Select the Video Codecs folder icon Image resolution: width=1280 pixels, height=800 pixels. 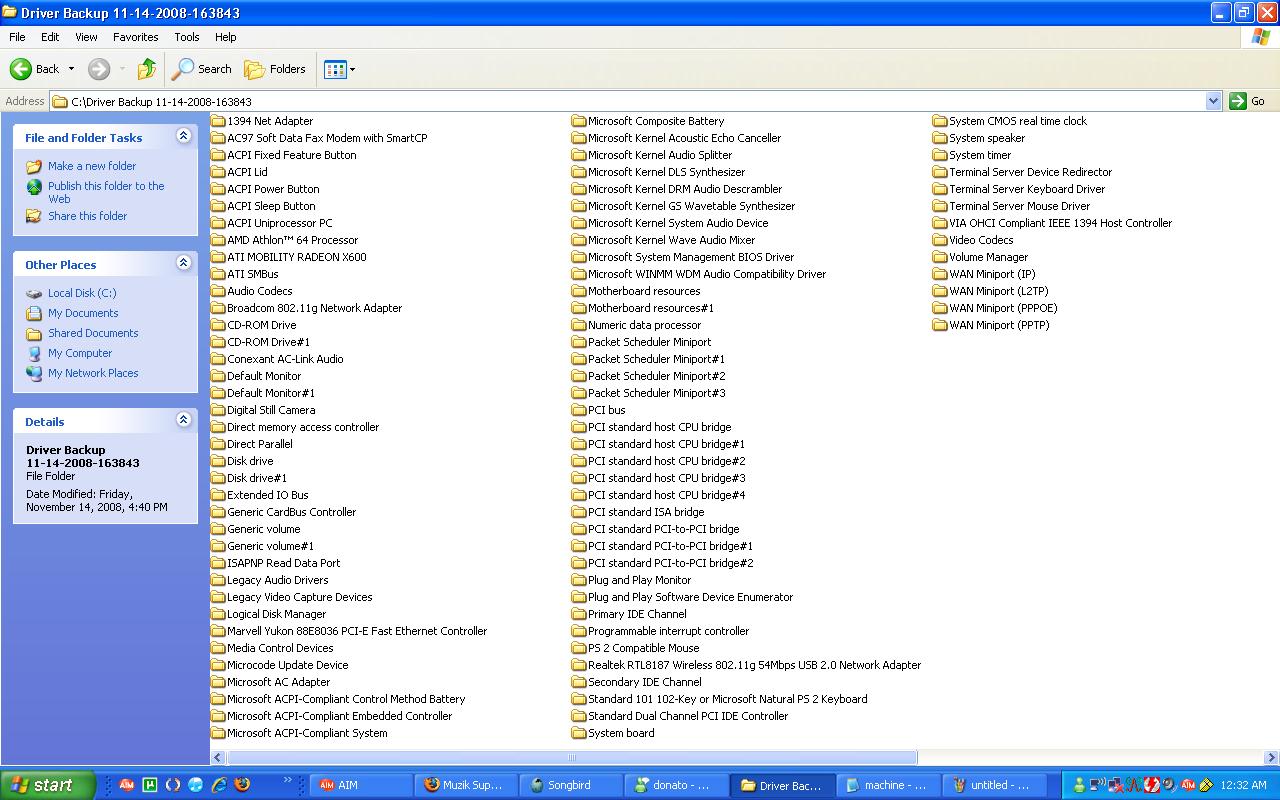(940, 240)
